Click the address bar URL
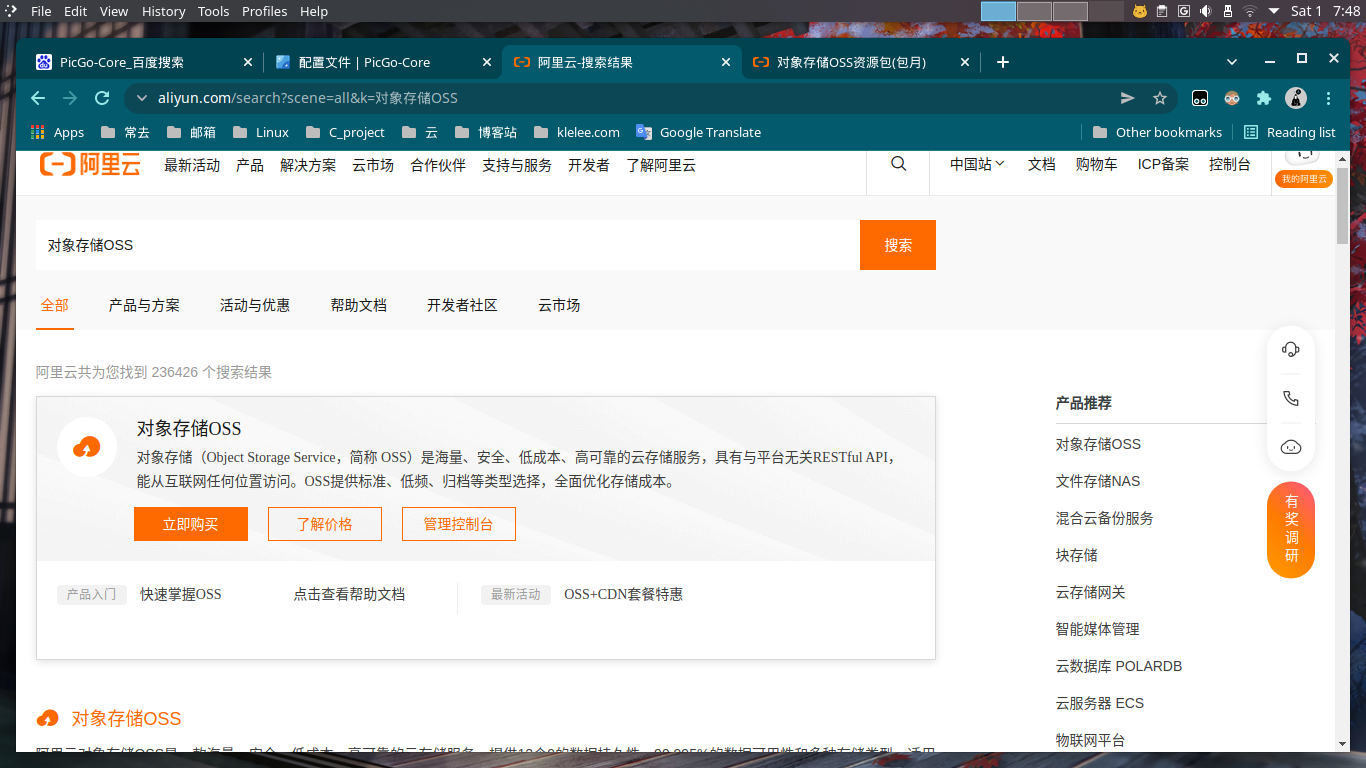Screen dimensions: 1366x768 tap(308, 98)
